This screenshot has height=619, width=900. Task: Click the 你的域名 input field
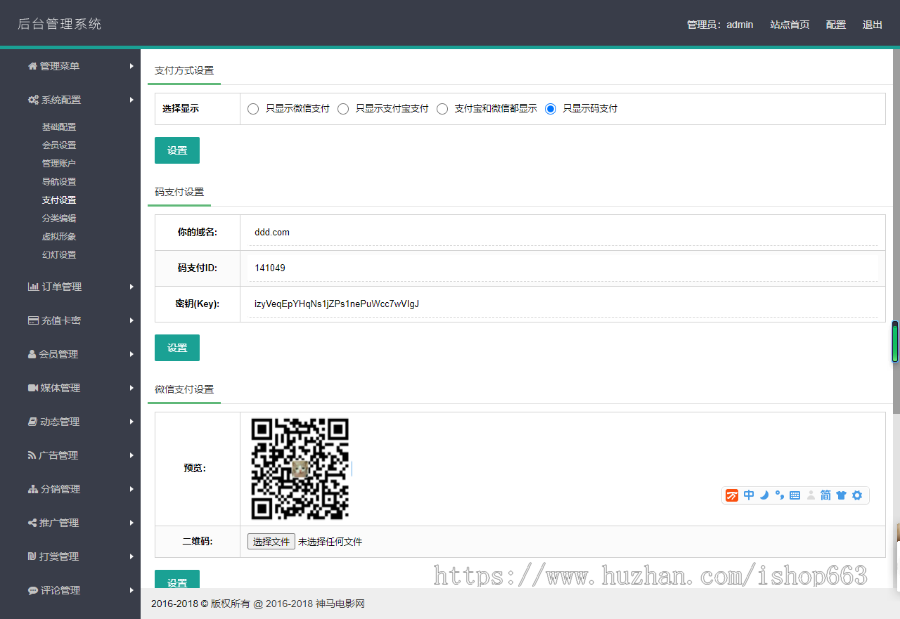(x=563, y=233)
